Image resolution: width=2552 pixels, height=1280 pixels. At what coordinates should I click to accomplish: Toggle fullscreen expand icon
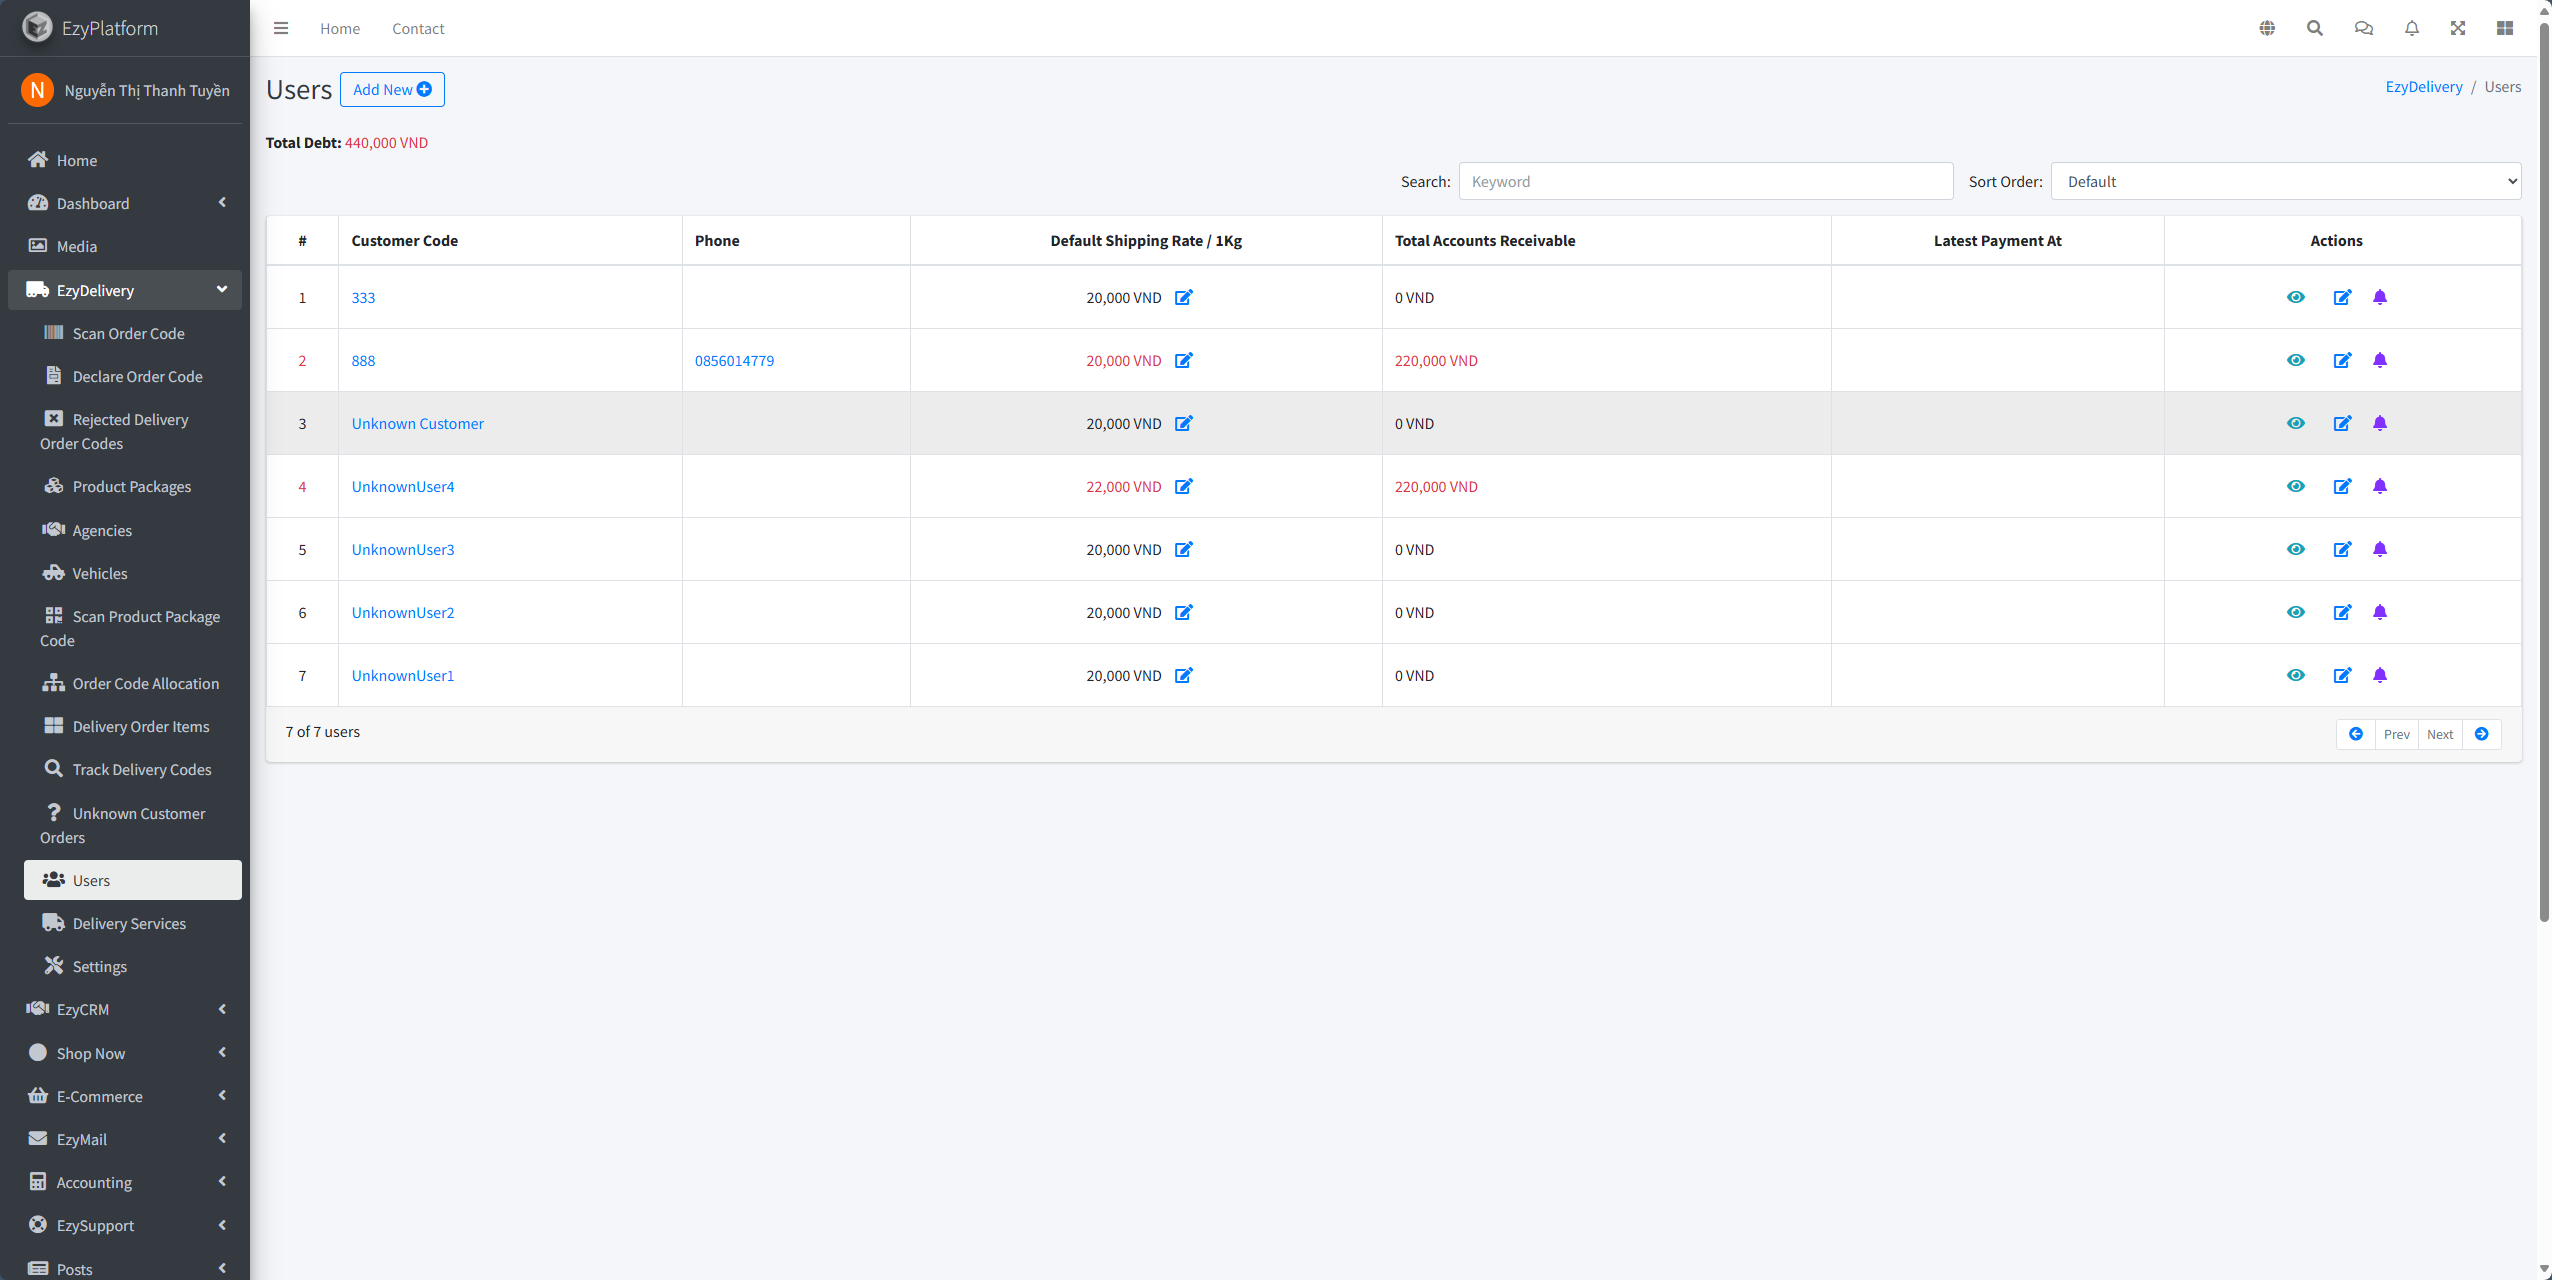coord(2458,28)
